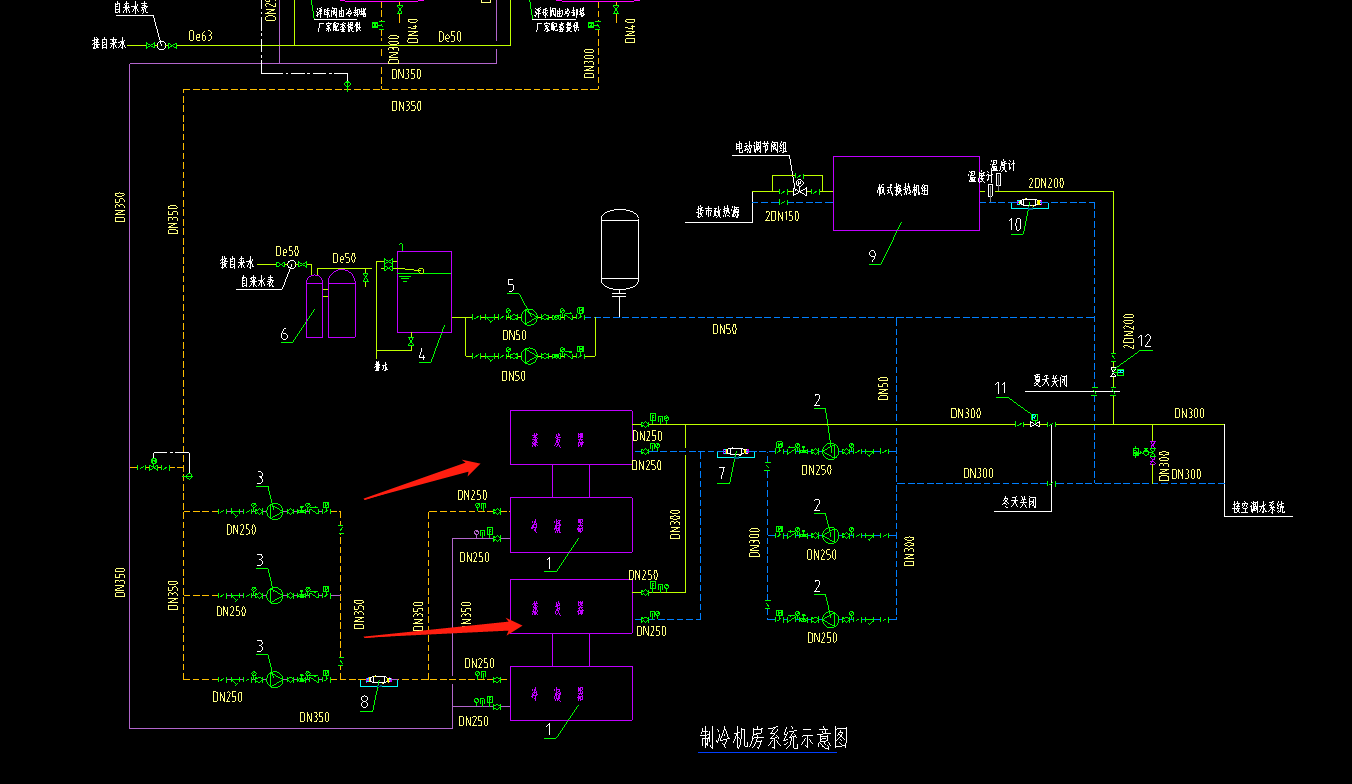Select the middle pump tagged 2
The width and height of the screenshot is (1352, 784).
830,534
